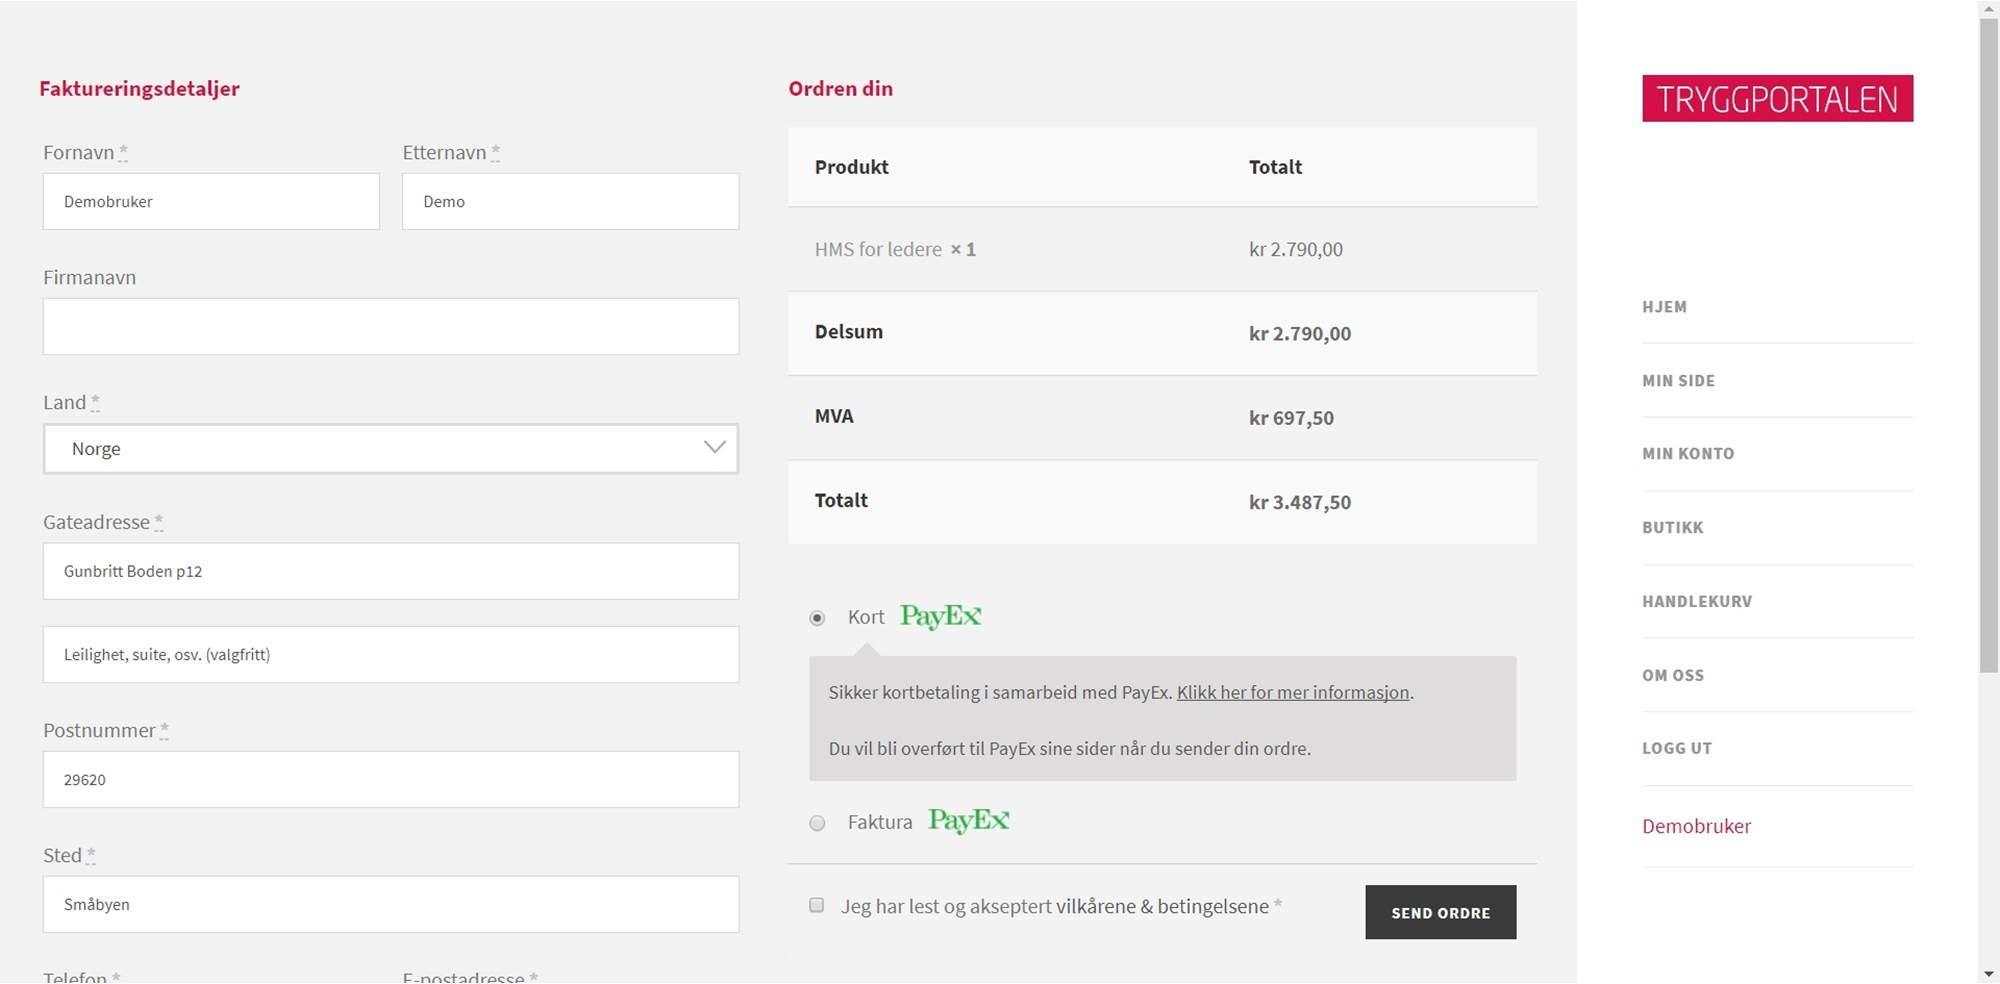Click the Fornavn input field
The height and width of the screenshot is (984, 2000).
coord(211,202)
